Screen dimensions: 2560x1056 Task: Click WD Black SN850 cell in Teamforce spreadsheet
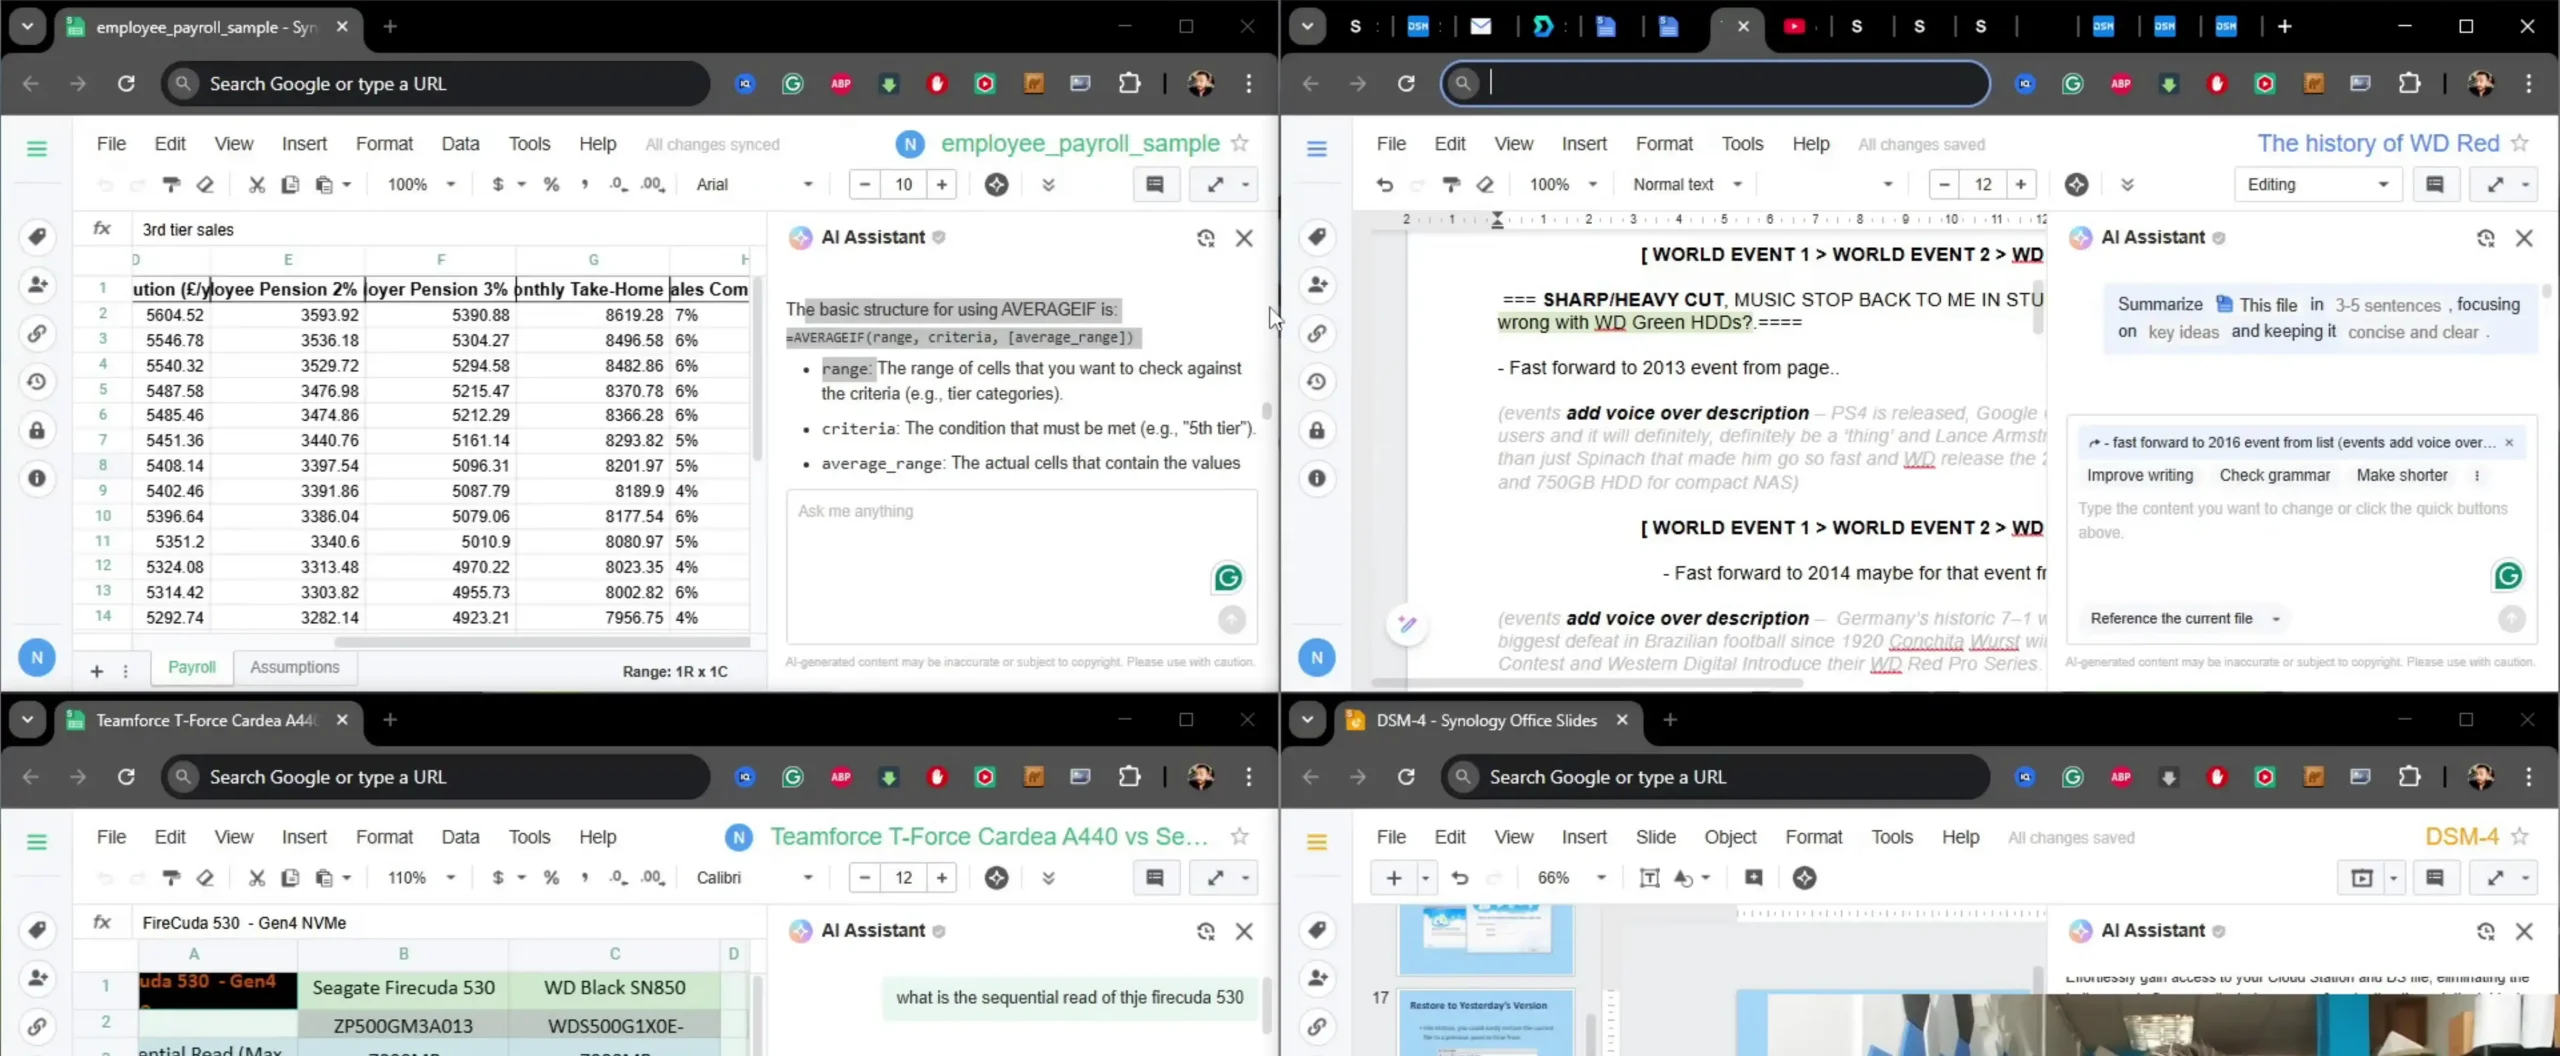click(614, 988)
